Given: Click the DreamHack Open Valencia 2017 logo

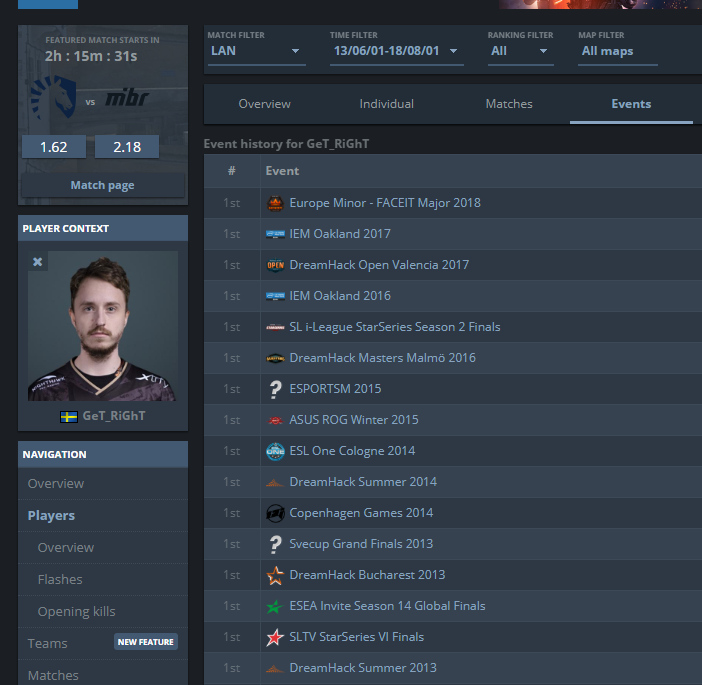Looking at the screenshot, I should (275, 265).
